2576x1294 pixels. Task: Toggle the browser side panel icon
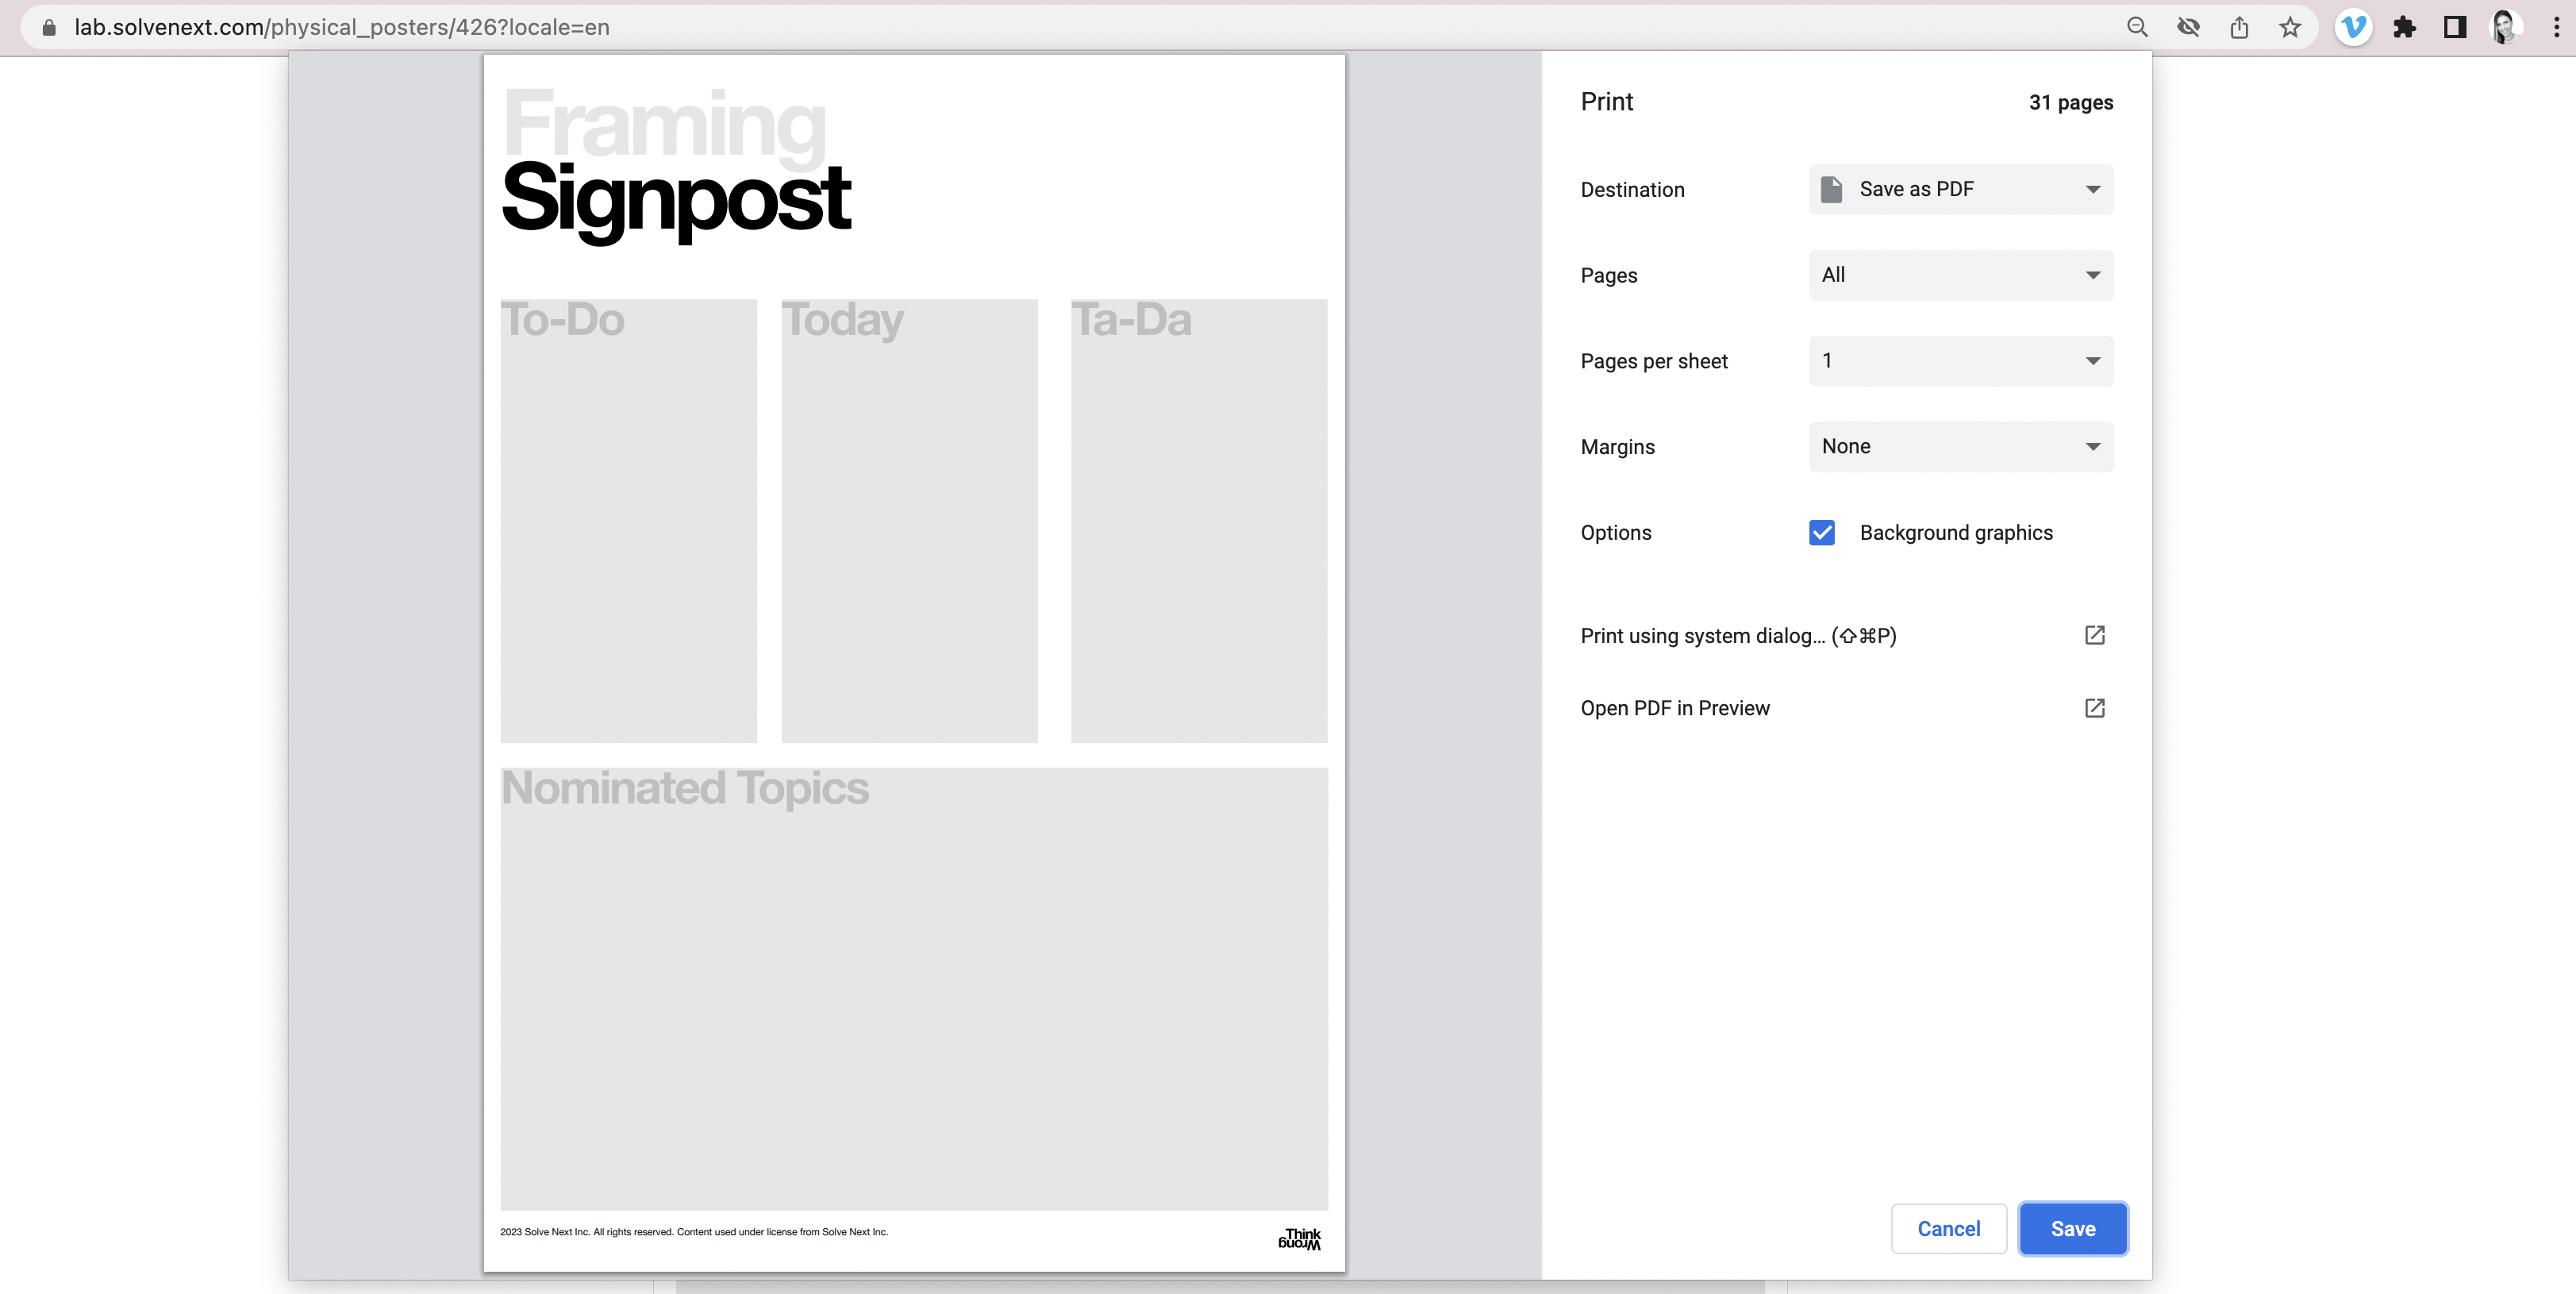click(x=2455, y=27)
